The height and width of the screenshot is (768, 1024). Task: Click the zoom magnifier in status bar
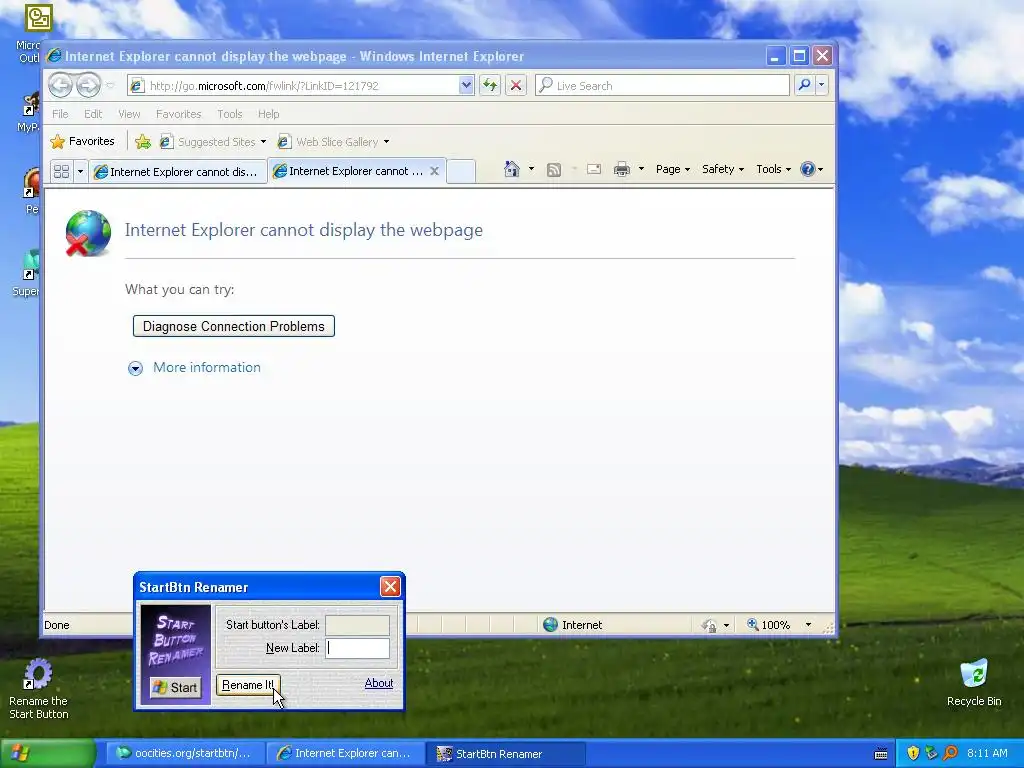[753, 625]
